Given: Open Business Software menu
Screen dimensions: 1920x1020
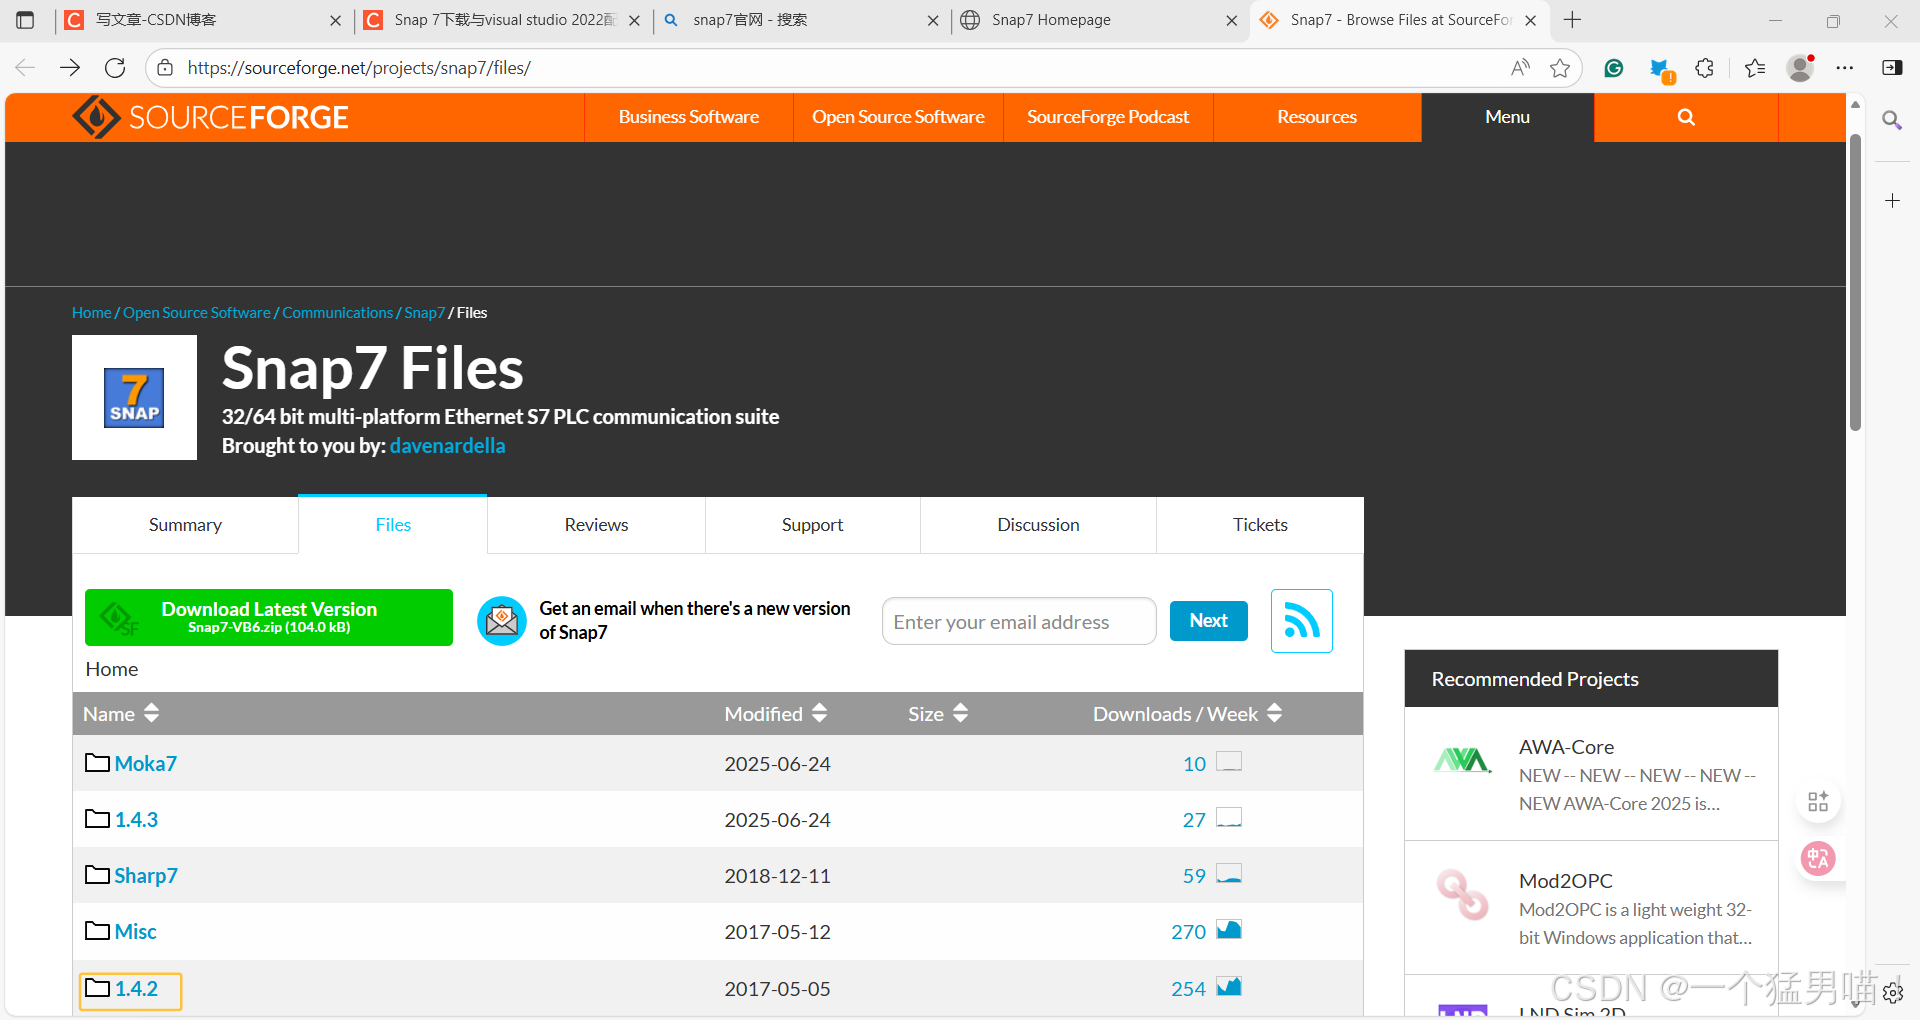Looking at the screenshot, I should [x=688, y=117].
